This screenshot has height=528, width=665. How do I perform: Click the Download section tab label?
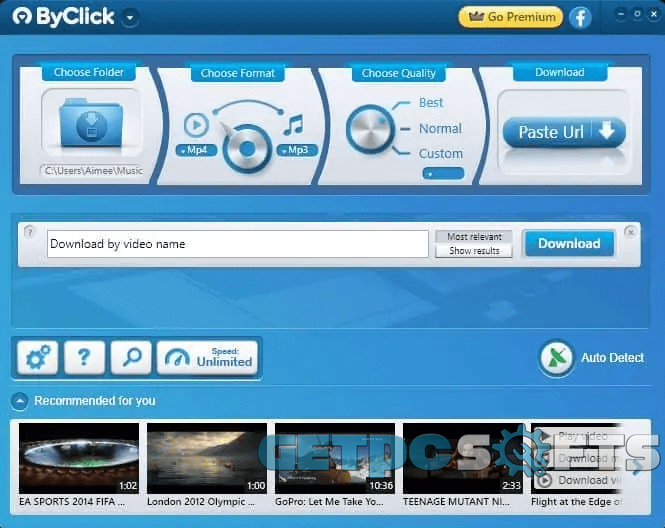click(560, 72)
